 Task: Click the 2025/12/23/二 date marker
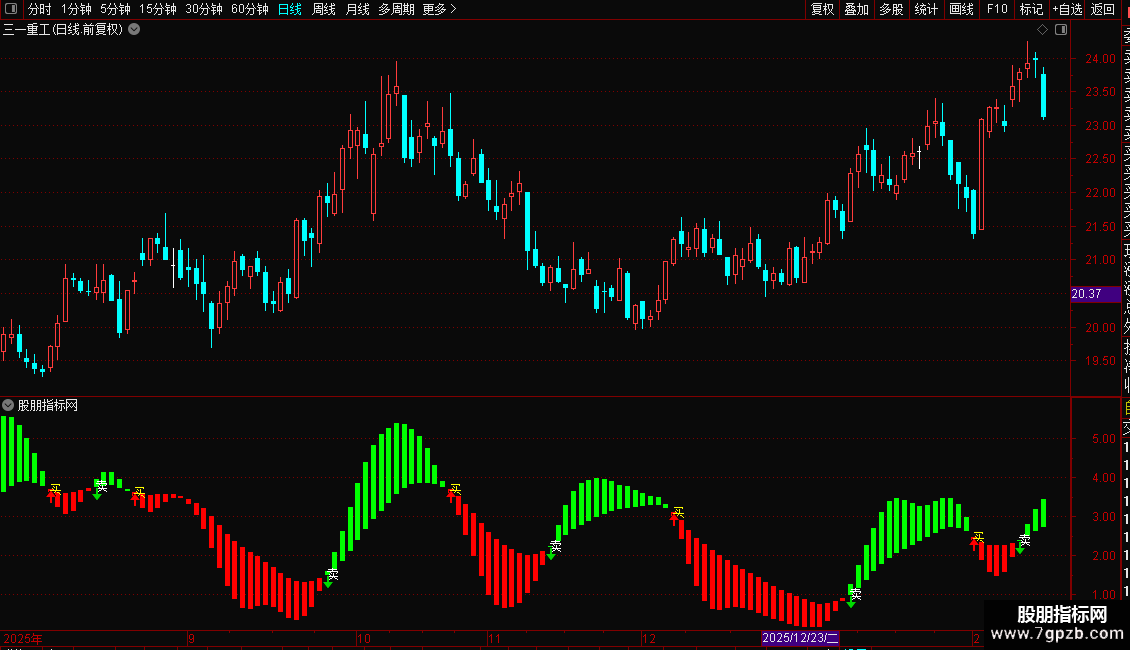click(x=800, y=638)
